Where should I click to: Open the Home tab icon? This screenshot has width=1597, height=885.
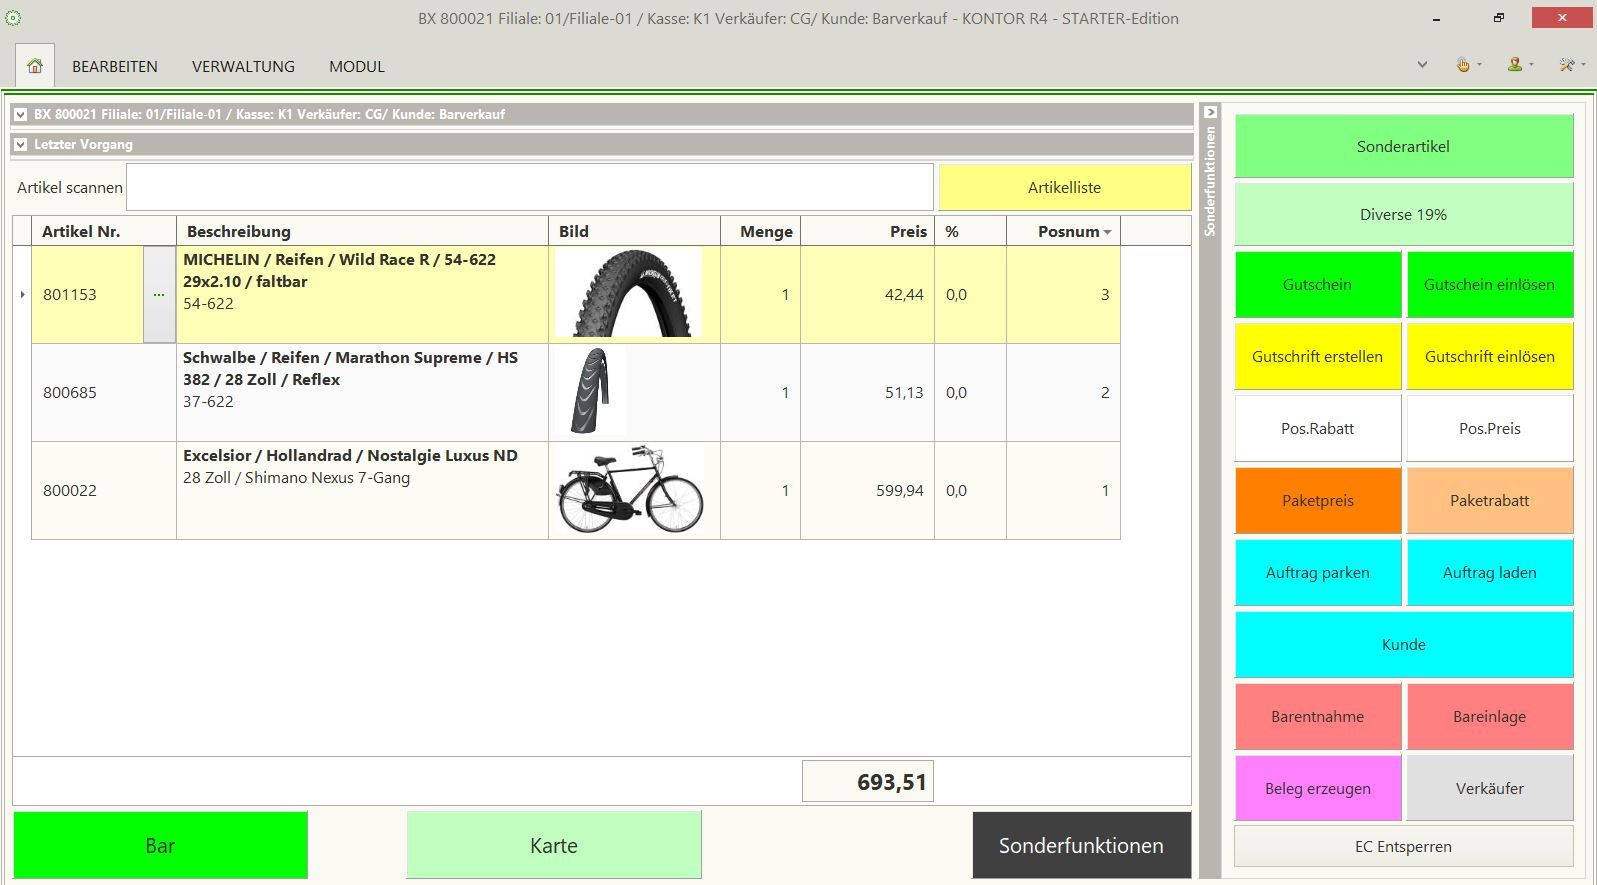[35, 66]
